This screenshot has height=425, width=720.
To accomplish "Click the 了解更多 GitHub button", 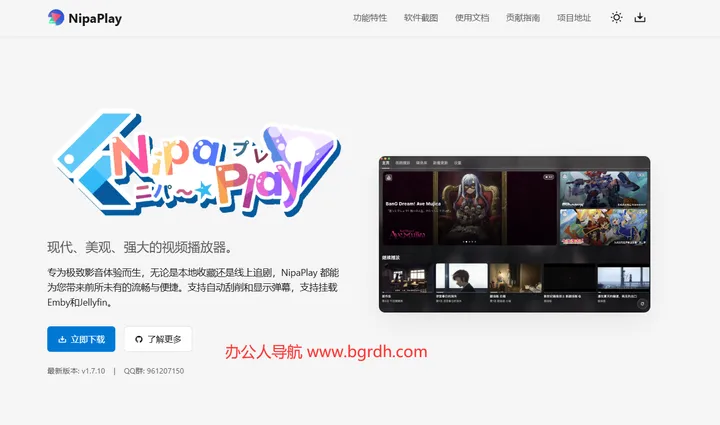I will click(x=158, y=339).
